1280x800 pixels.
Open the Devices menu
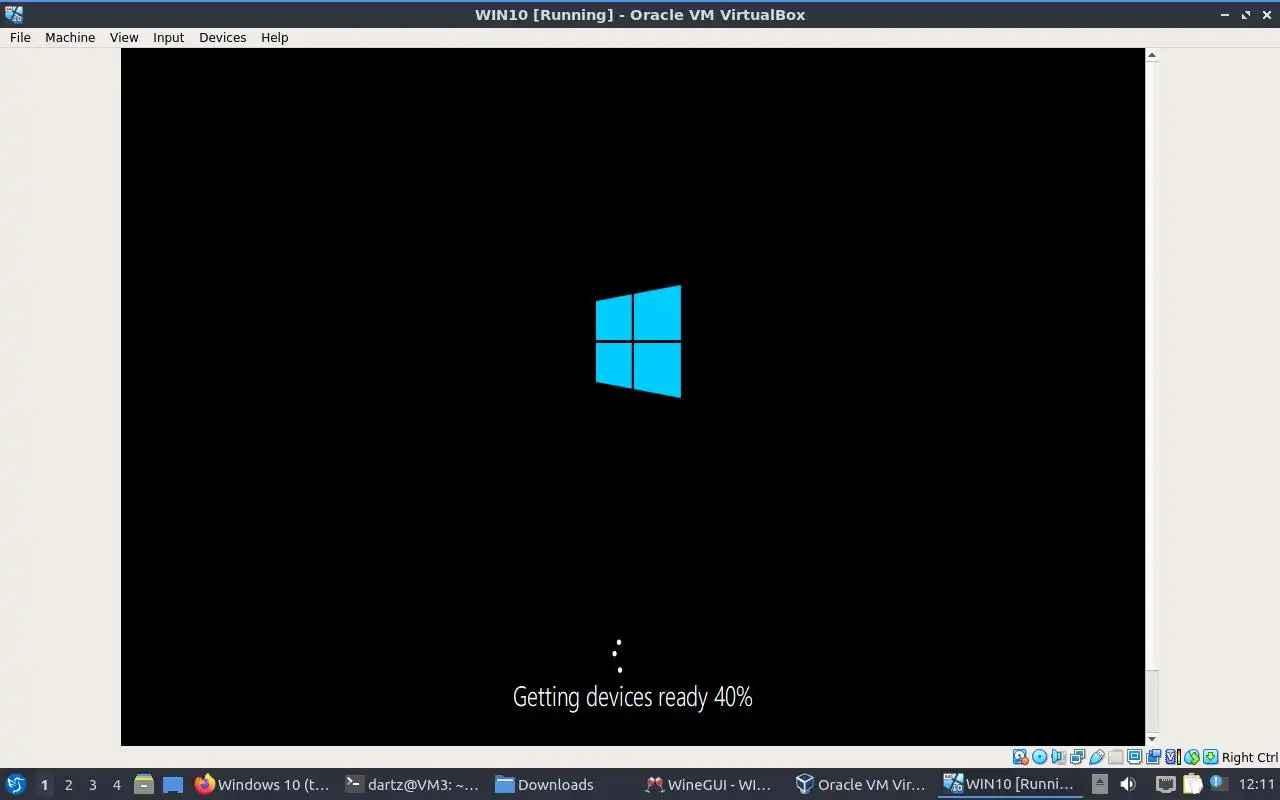coord(222,37)
